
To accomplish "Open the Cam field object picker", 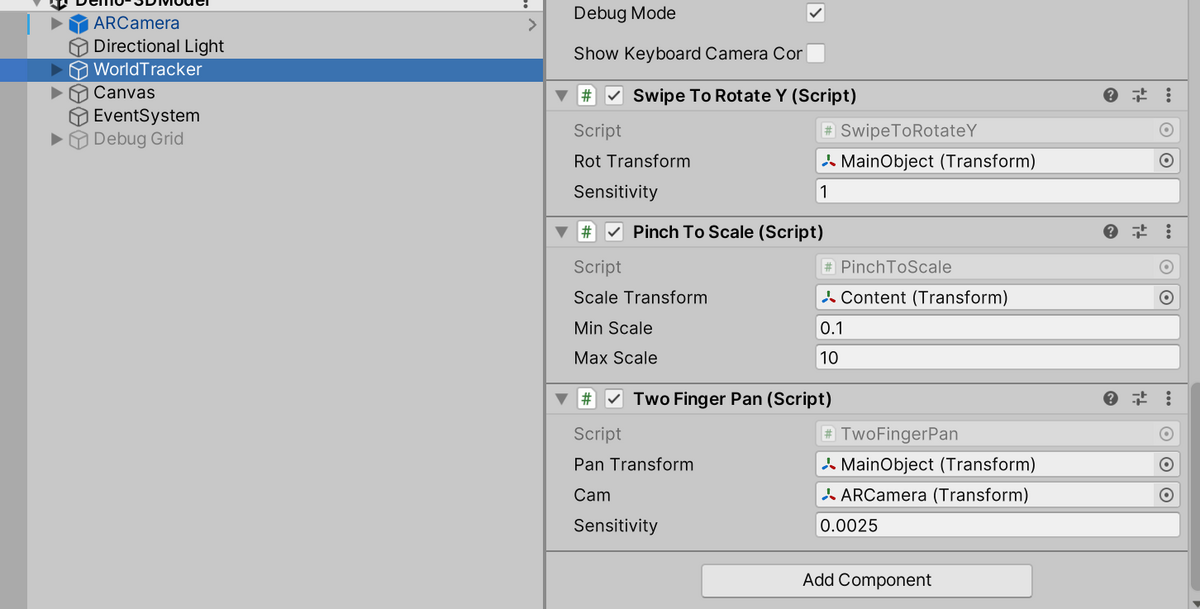I will (x=1166, y=494).
